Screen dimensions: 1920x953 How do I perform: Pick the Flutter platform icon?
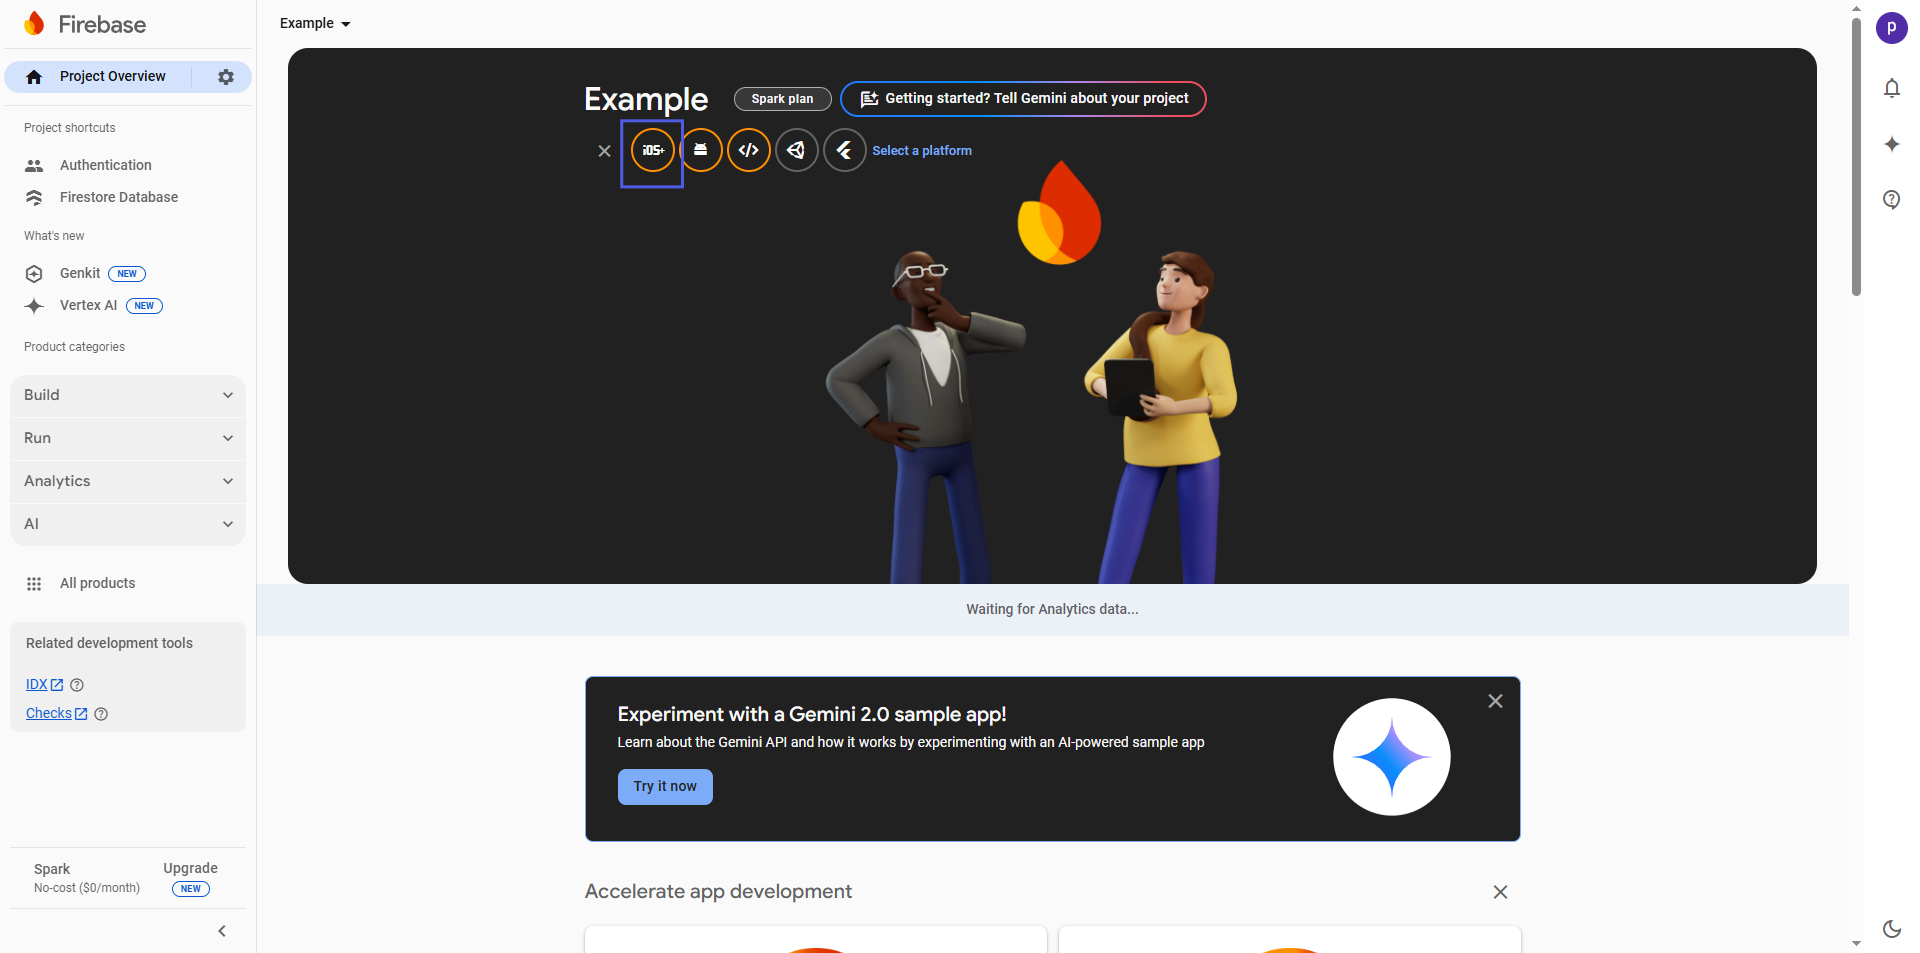click(844, 151)
